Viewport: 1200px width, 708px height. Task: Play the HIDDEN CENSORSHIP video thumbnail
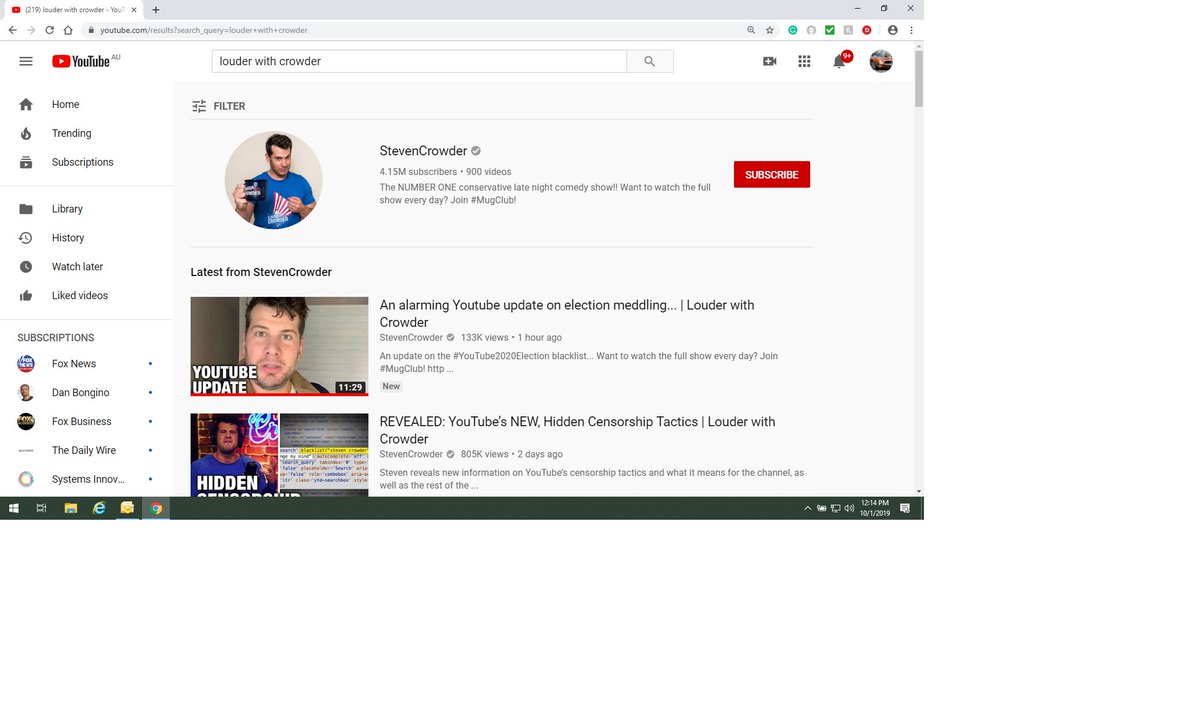coord(279,455)
